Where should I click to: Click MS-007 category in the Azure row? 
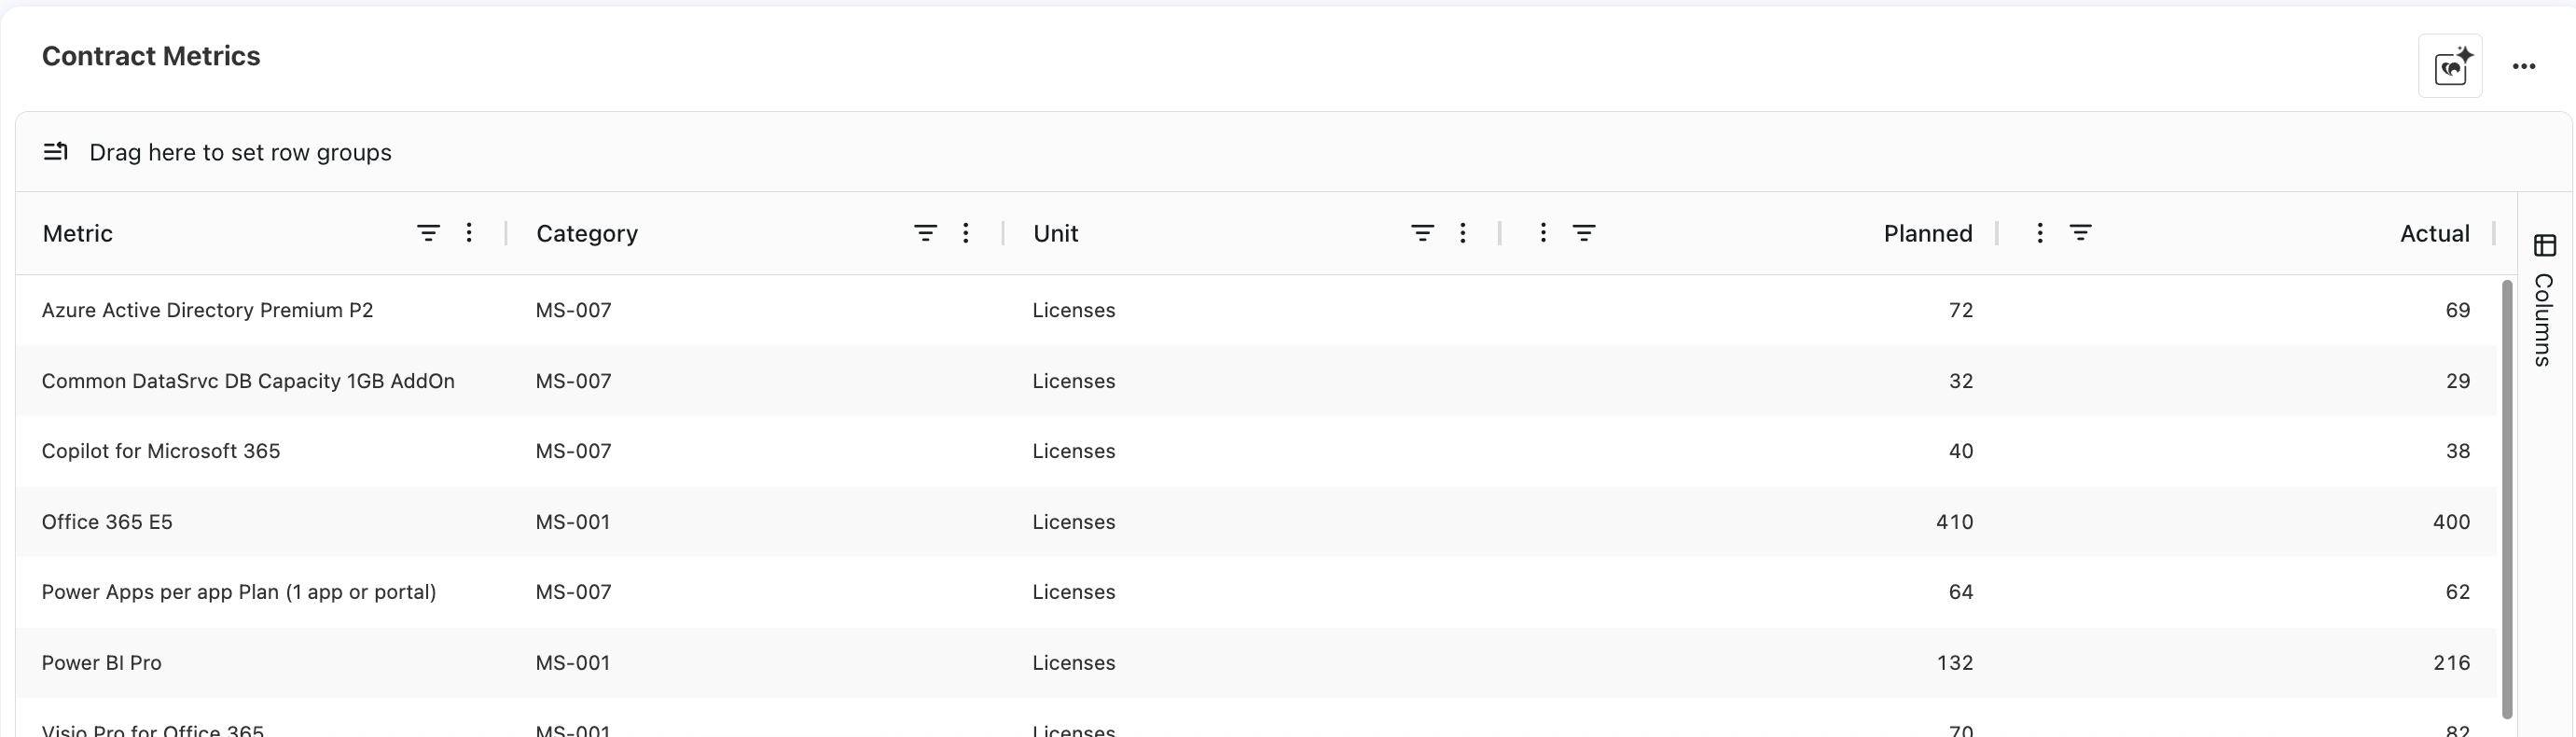click(573, 311)
